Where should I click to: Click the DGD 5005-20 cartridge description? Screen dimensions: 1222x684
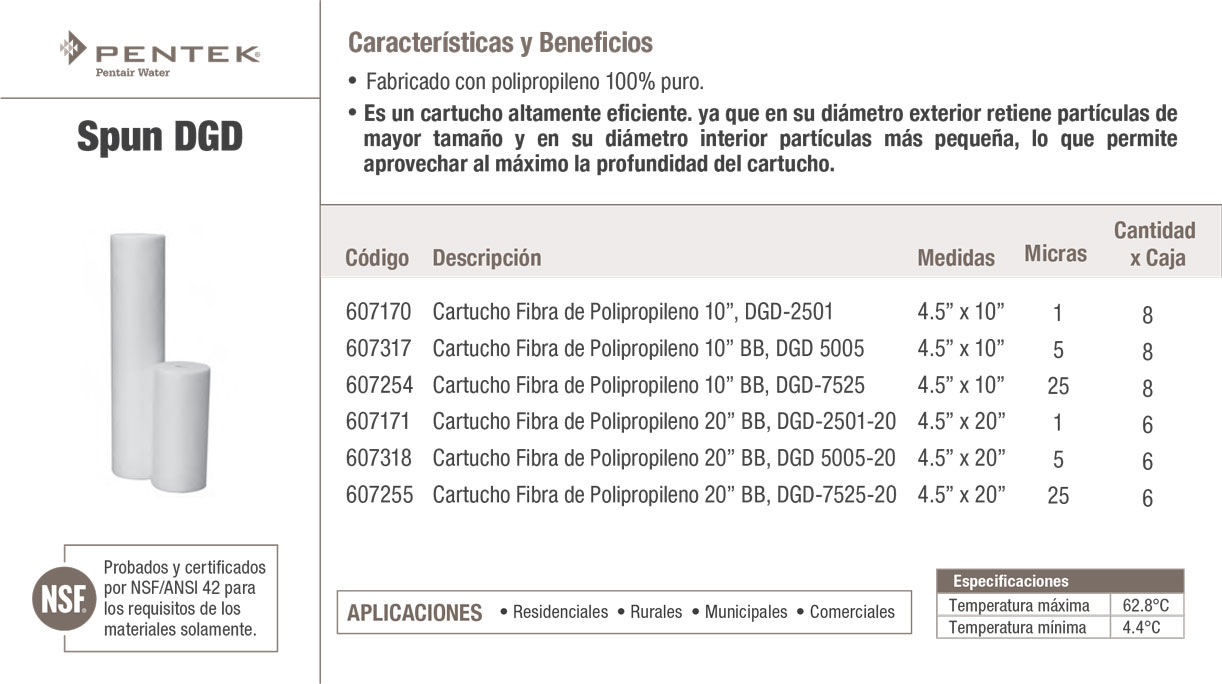pos(664,458)
